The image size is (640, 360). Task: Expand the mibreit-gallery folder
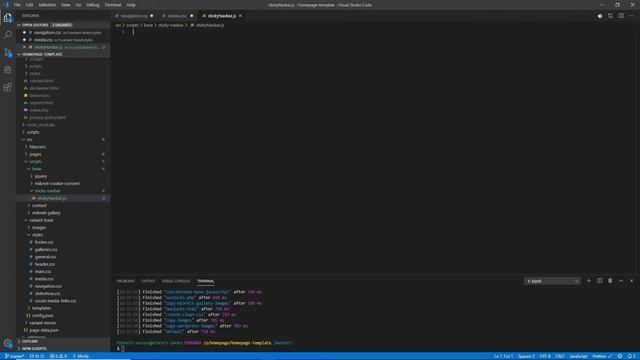(x=63, y=213)
